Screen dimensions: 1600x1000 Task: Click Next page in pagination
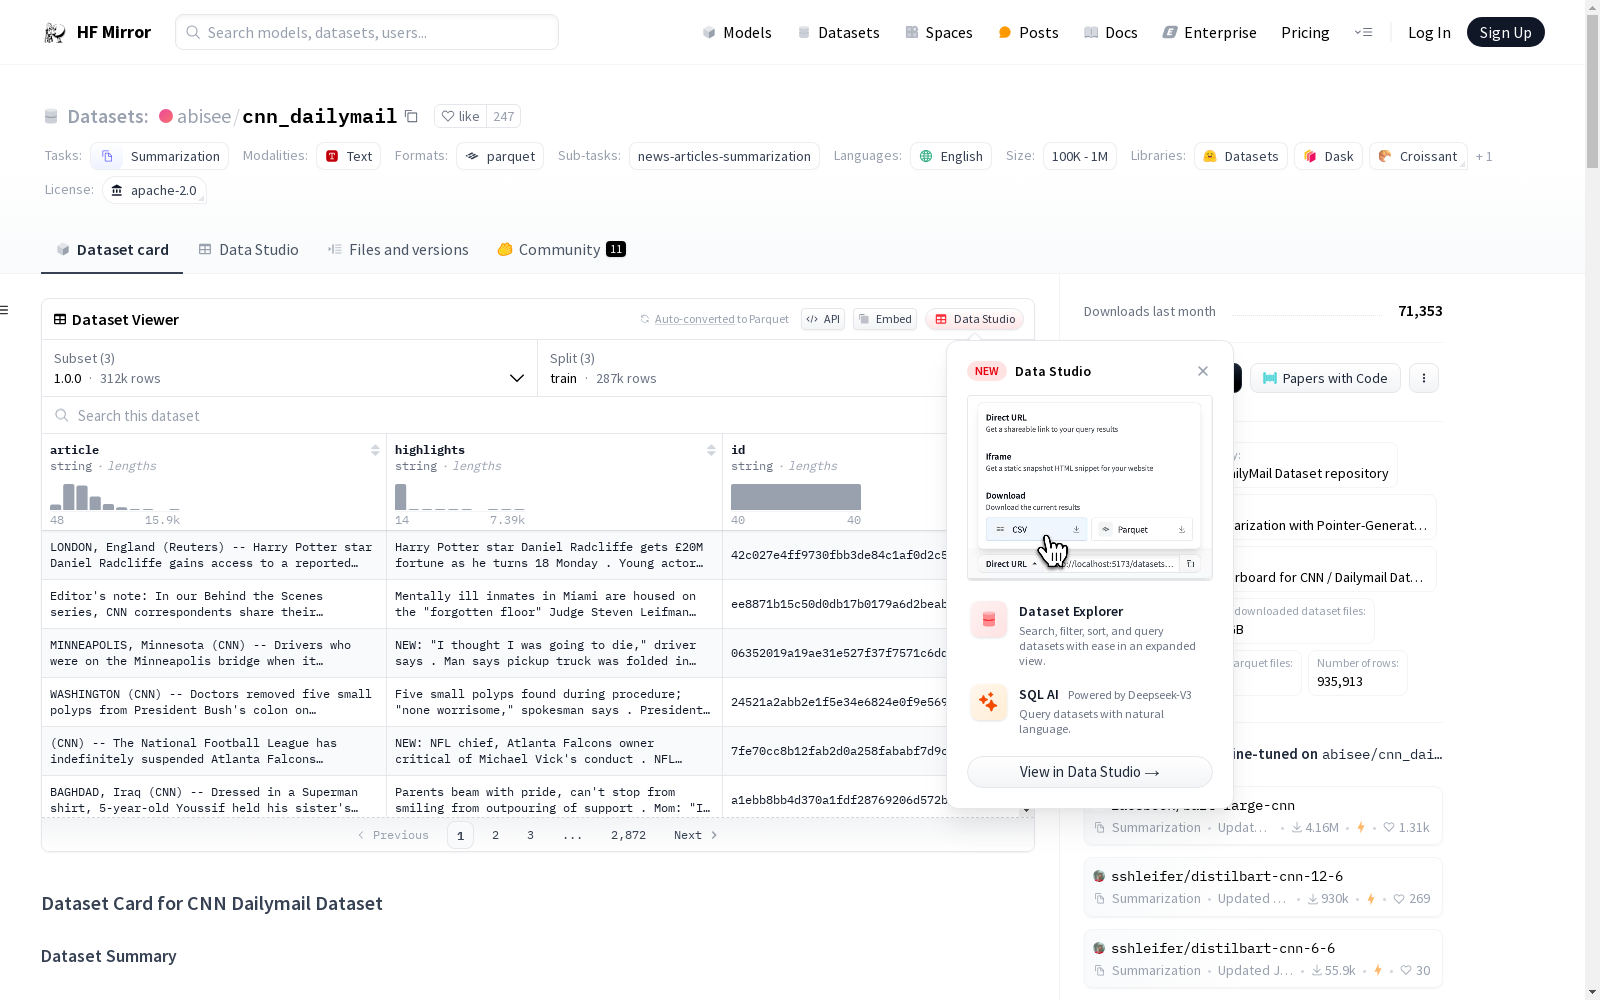[x=695, y=835]
